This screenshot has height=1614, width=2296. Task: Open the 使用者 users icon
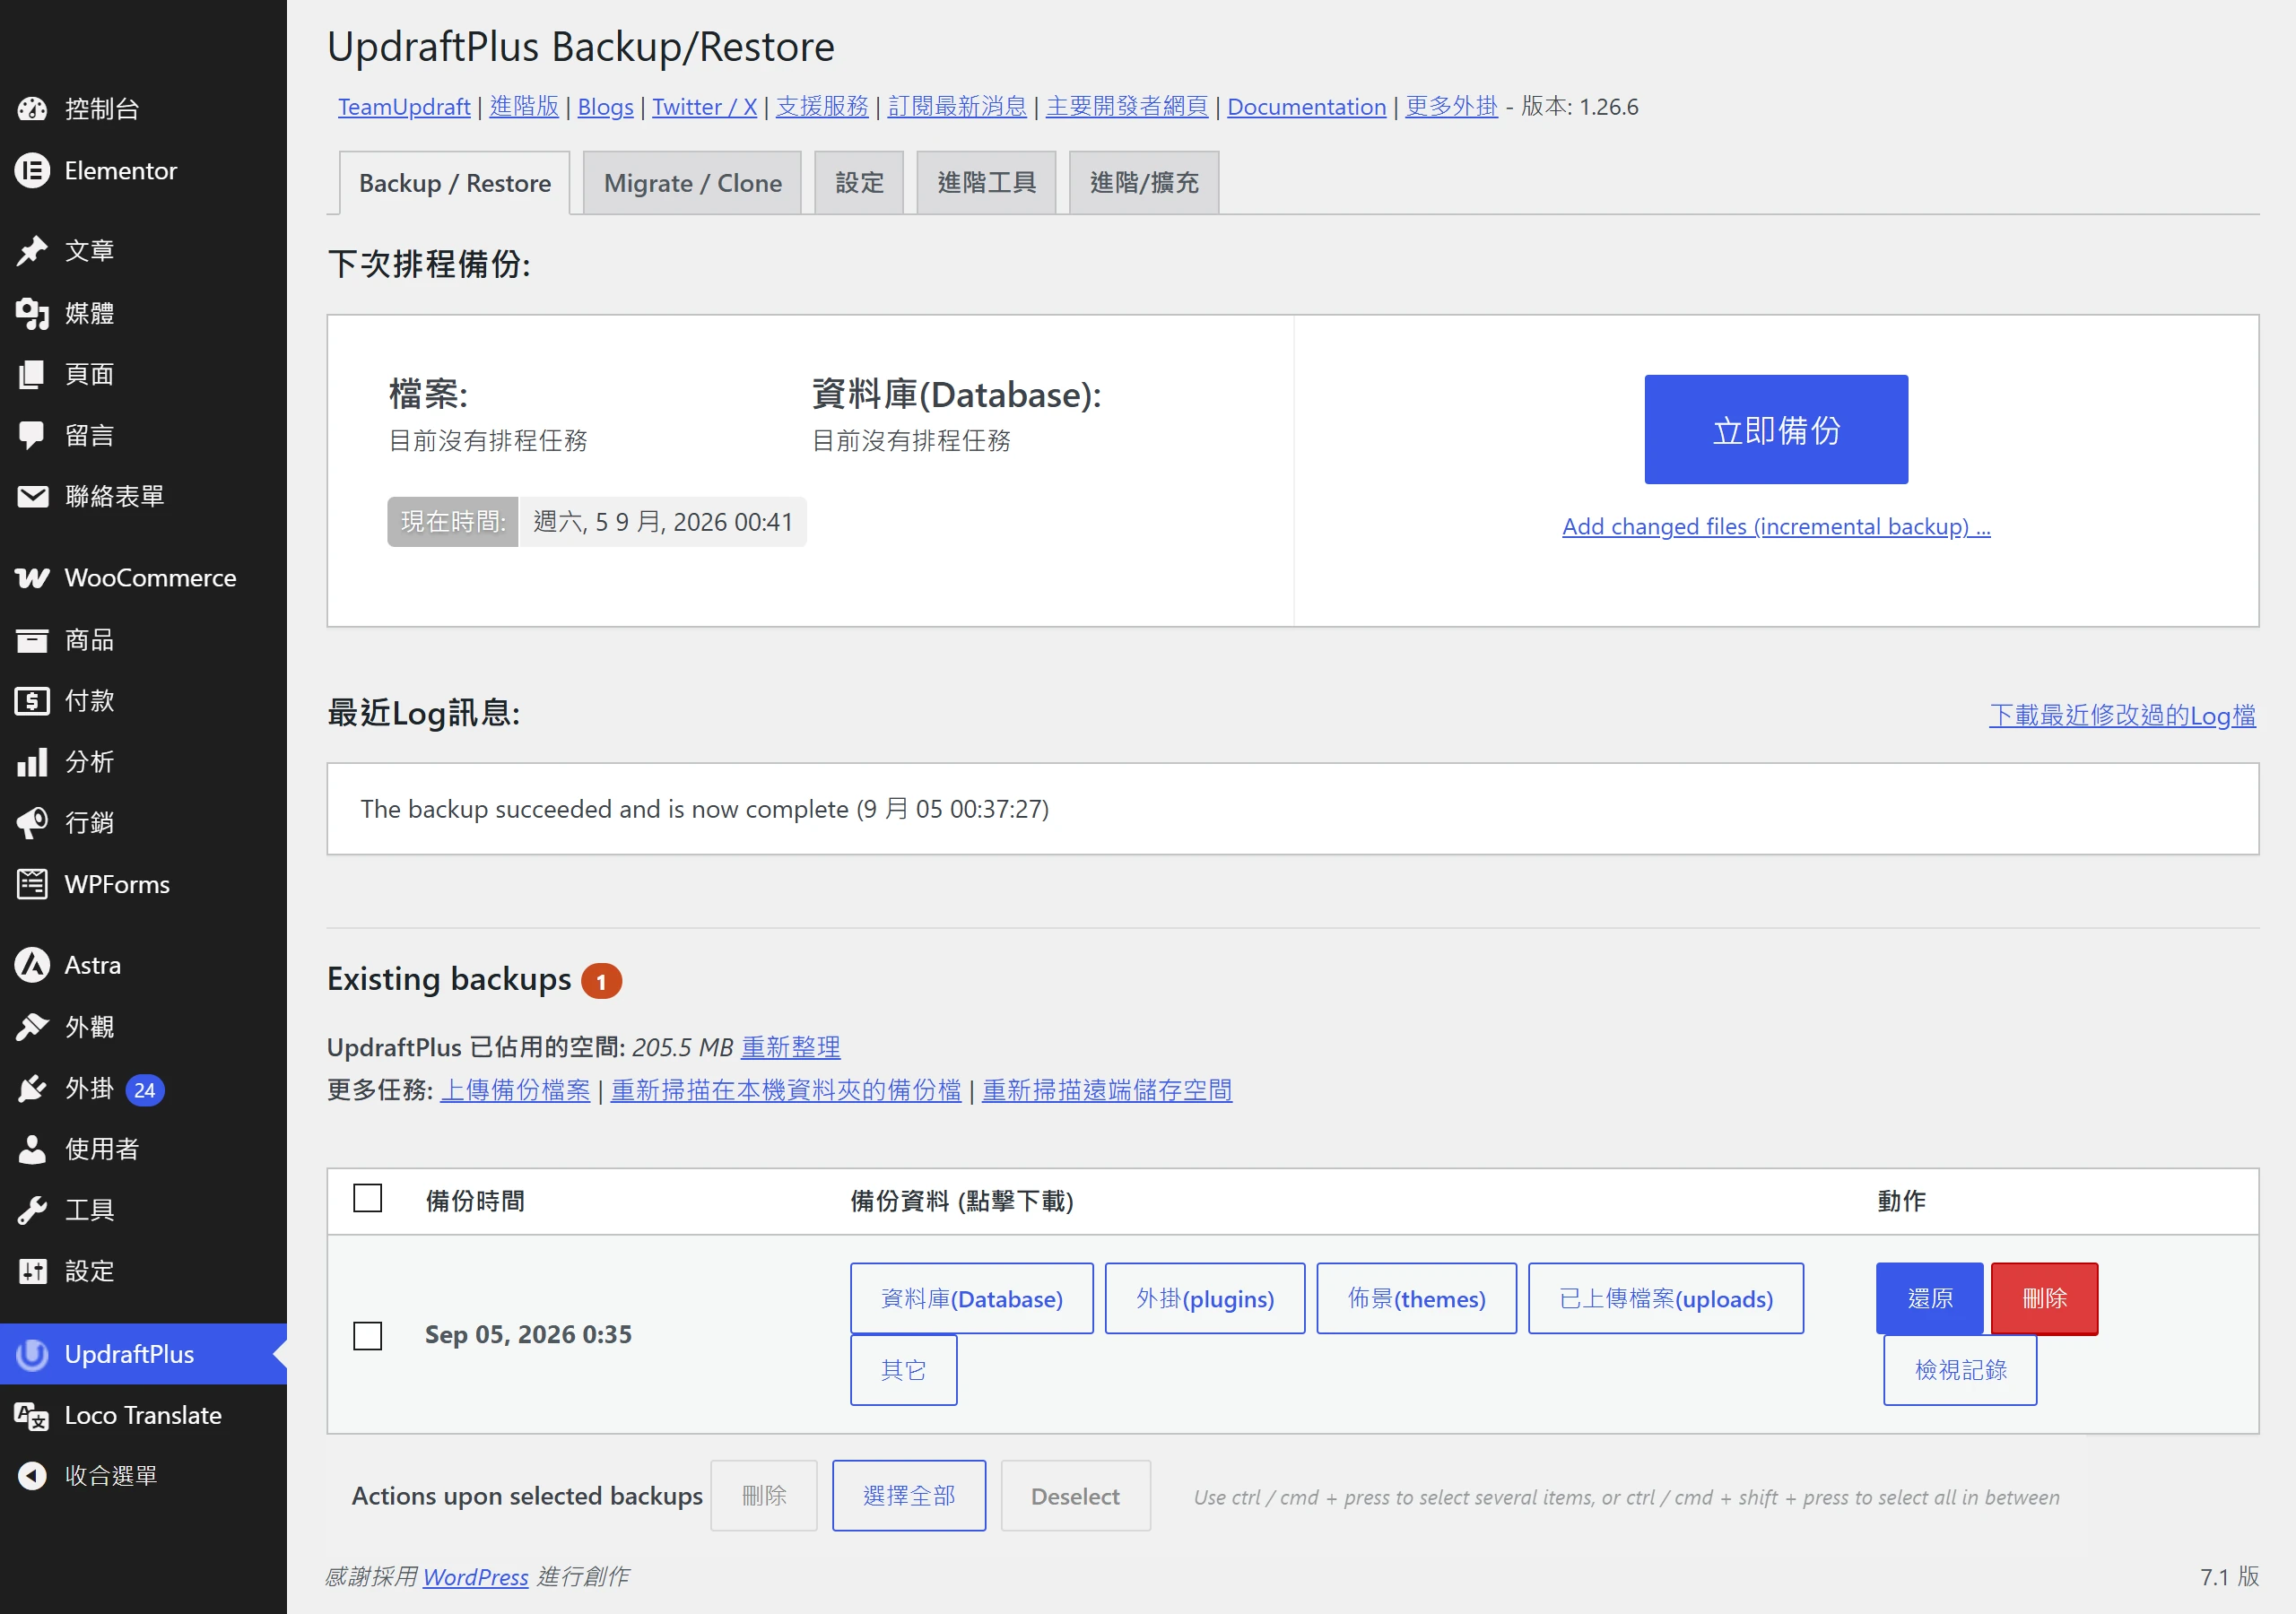pyautogui.click(x=32, y=1149)
